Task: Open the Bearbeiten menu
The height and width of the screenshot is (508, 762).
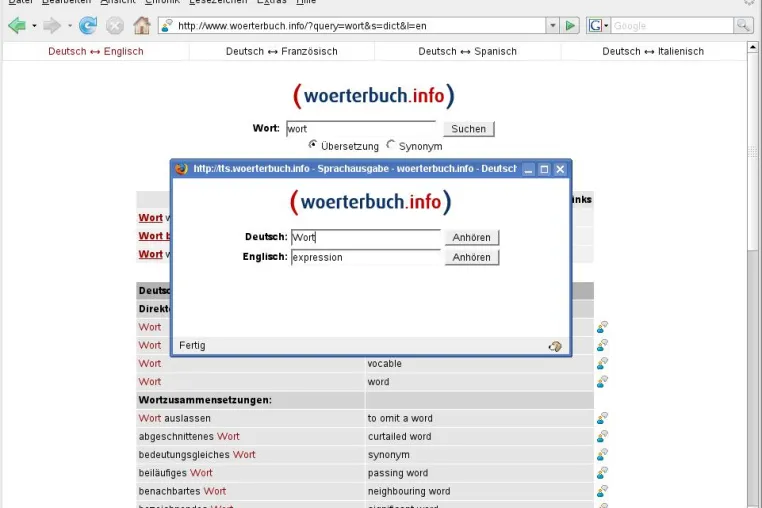Action: (x=66, y=2)
